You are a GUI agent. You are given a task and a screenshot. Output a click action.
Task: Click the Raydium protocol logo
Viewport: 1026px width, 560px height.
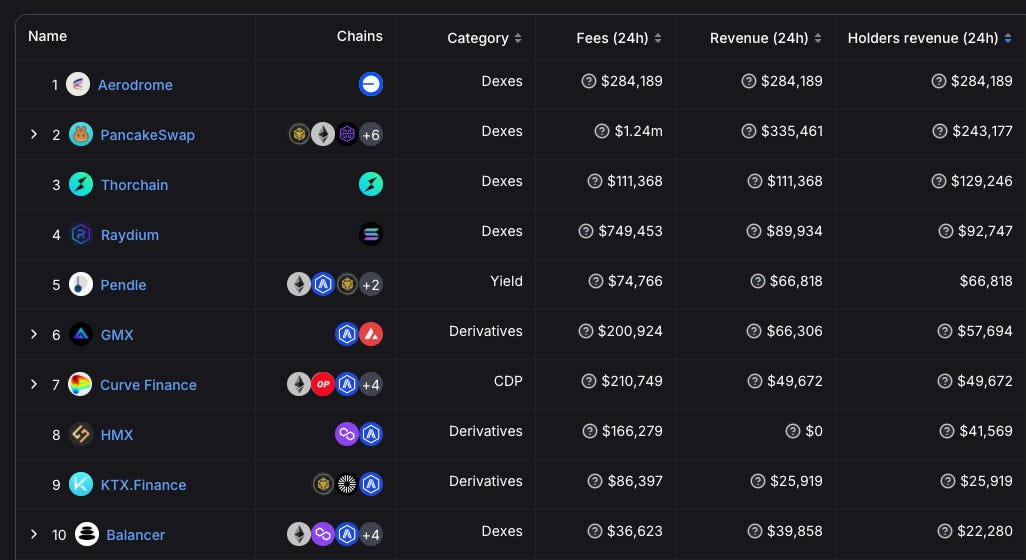(x=81, y=234)
